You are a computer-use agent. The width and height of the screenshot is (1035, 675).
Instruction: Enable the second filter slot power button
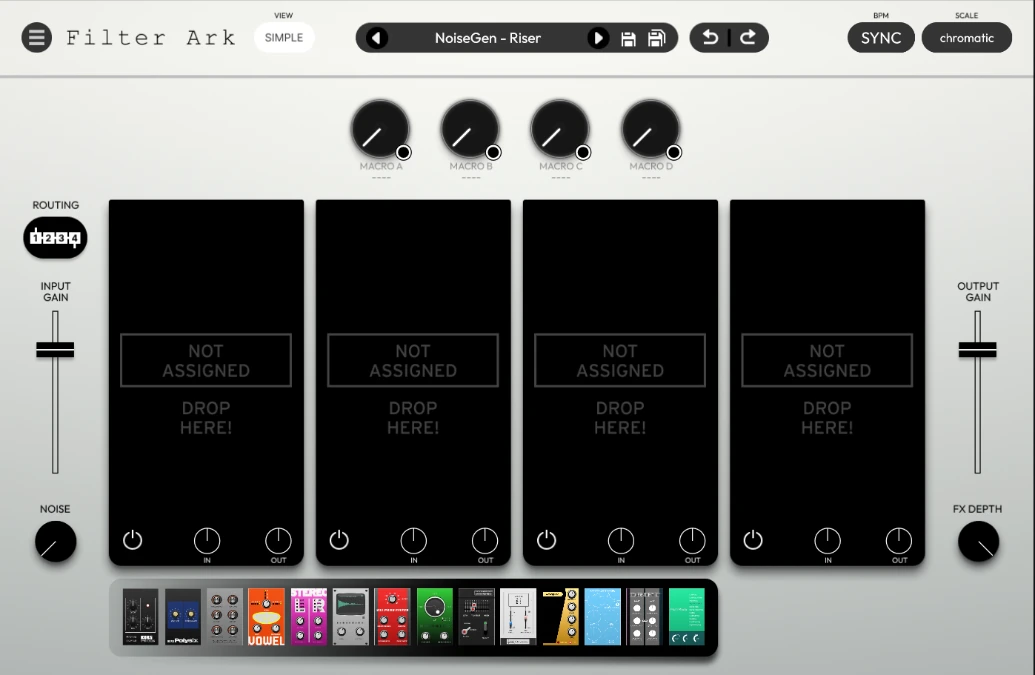coord(340,541)
